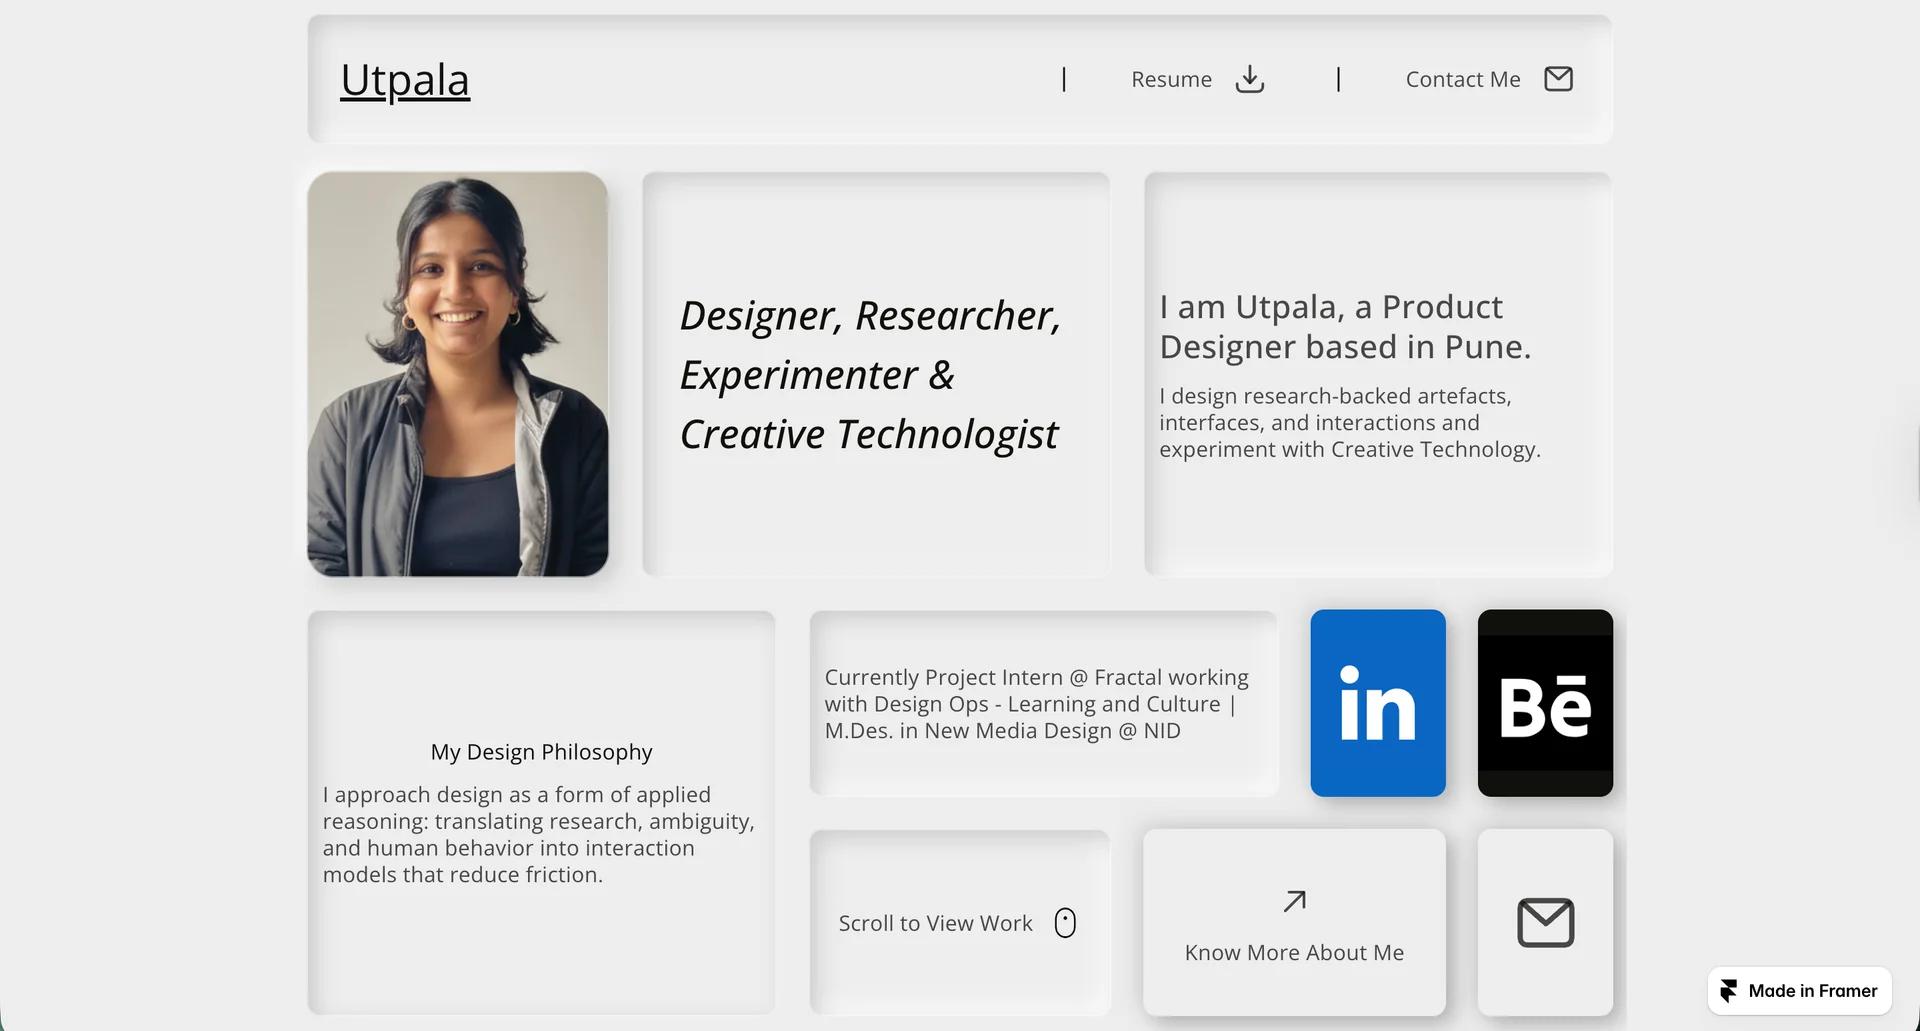The image size is (1920, 1031).
Task: Click the Framer logo icon in badge
Action: click(x=1729, y=991)
